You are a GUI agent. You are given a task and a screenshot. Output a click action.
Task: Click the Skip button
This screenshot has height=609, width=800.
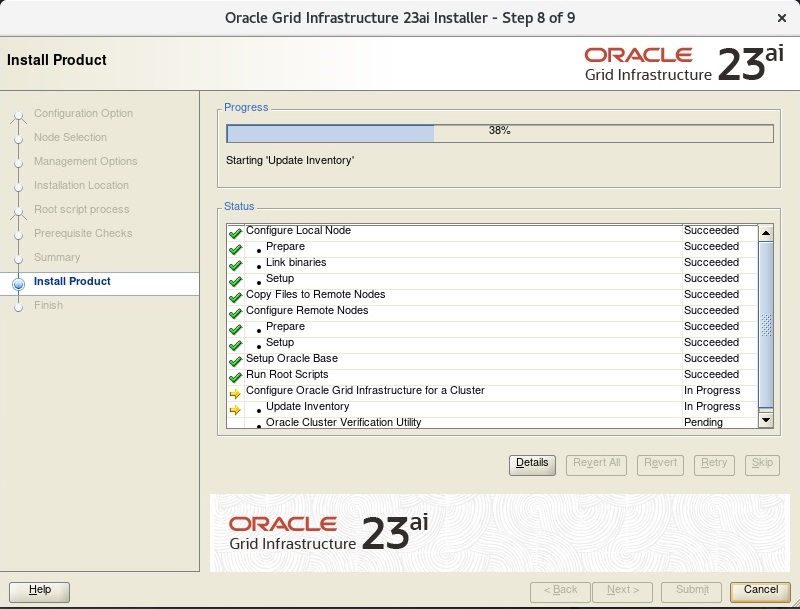pyautogui.click(x=762, y=465)
